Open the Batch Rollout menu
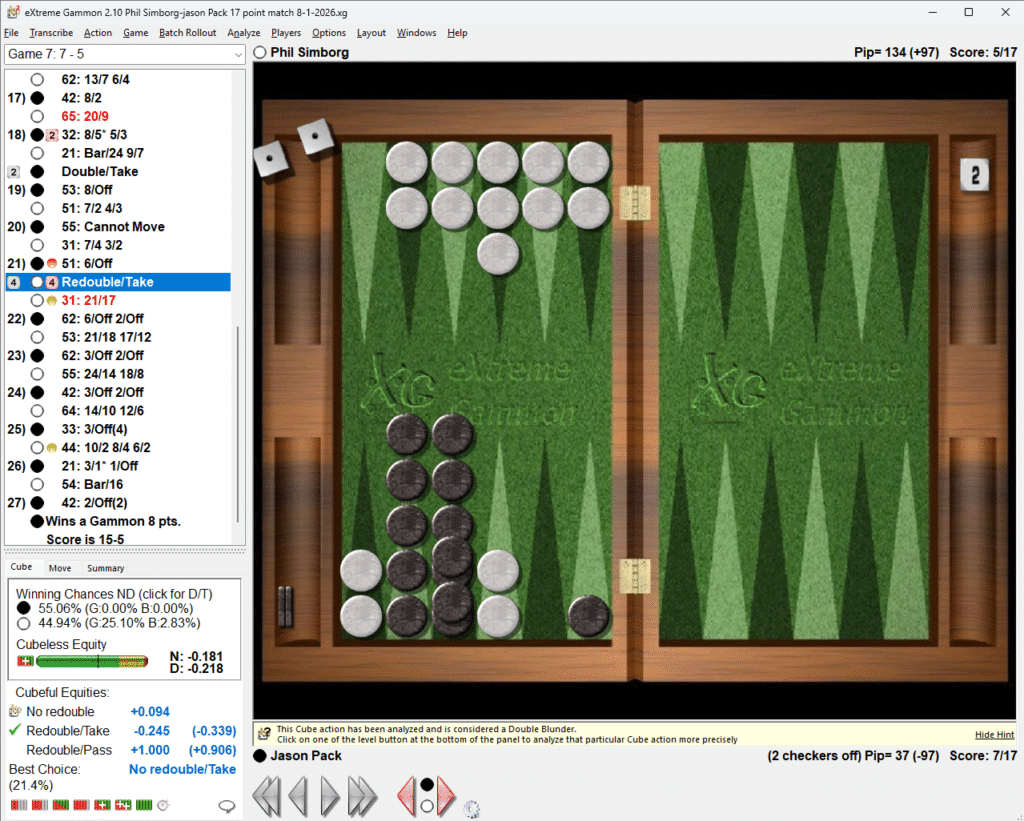The image size is (1024, 821). pos(187,33)
